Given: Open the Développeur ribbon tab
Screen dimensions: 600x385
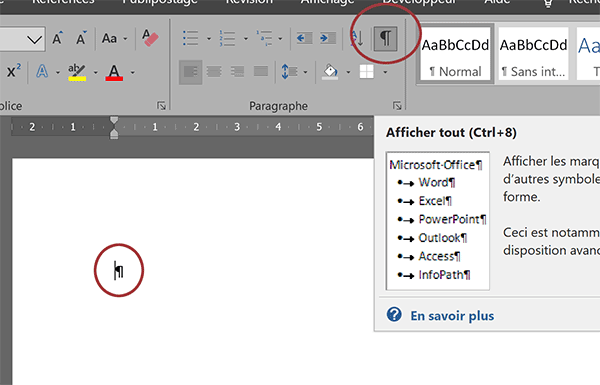Looking at the screenshot, I should click(x=419, y=2).
